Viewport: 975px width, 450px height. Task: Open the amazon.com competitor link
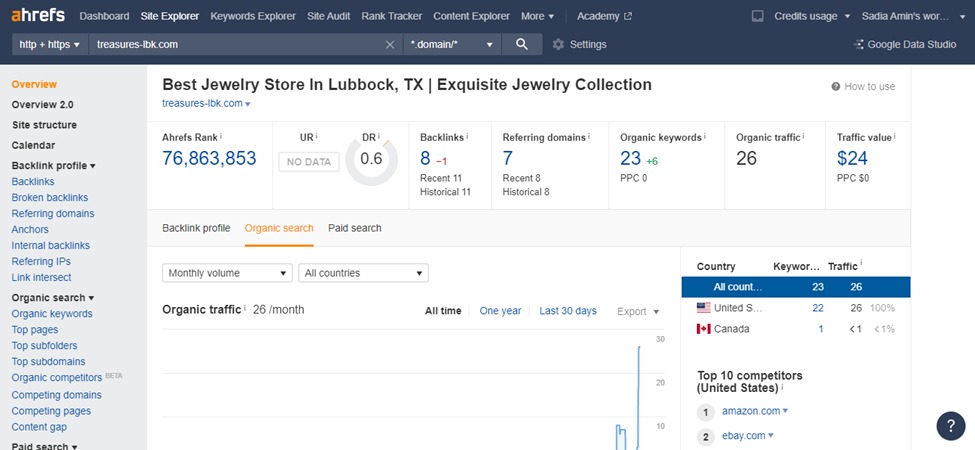pyautogui.click(x=751, y=411)
